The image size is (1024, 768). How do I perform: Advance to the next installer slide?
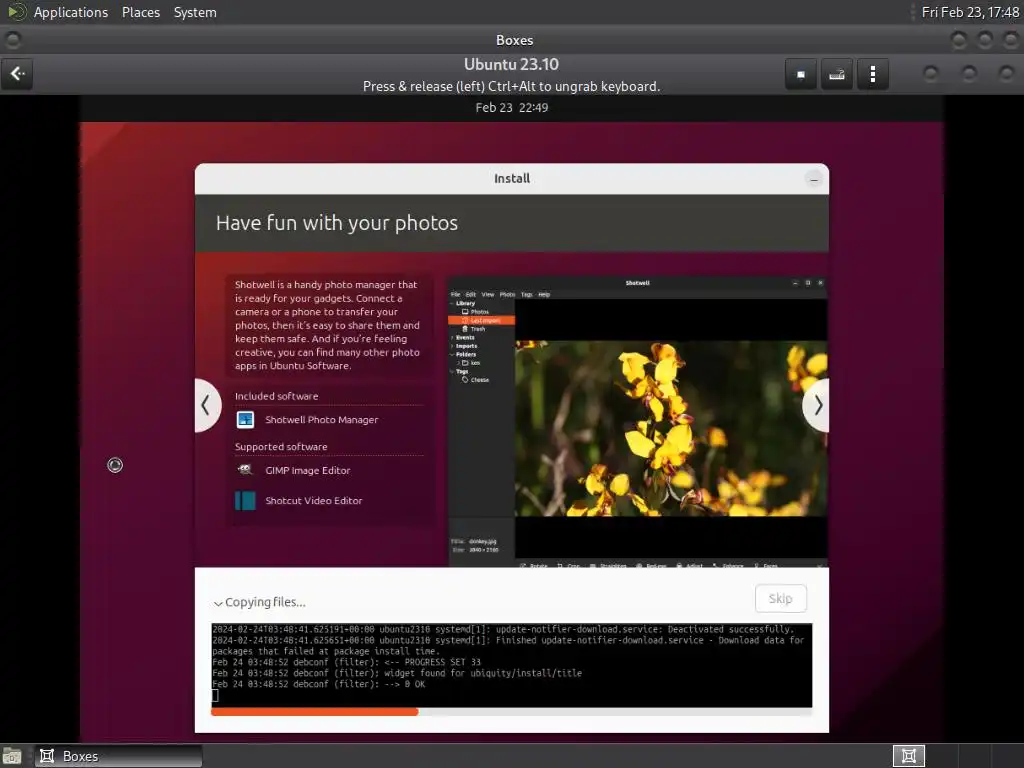coord(816,405)
